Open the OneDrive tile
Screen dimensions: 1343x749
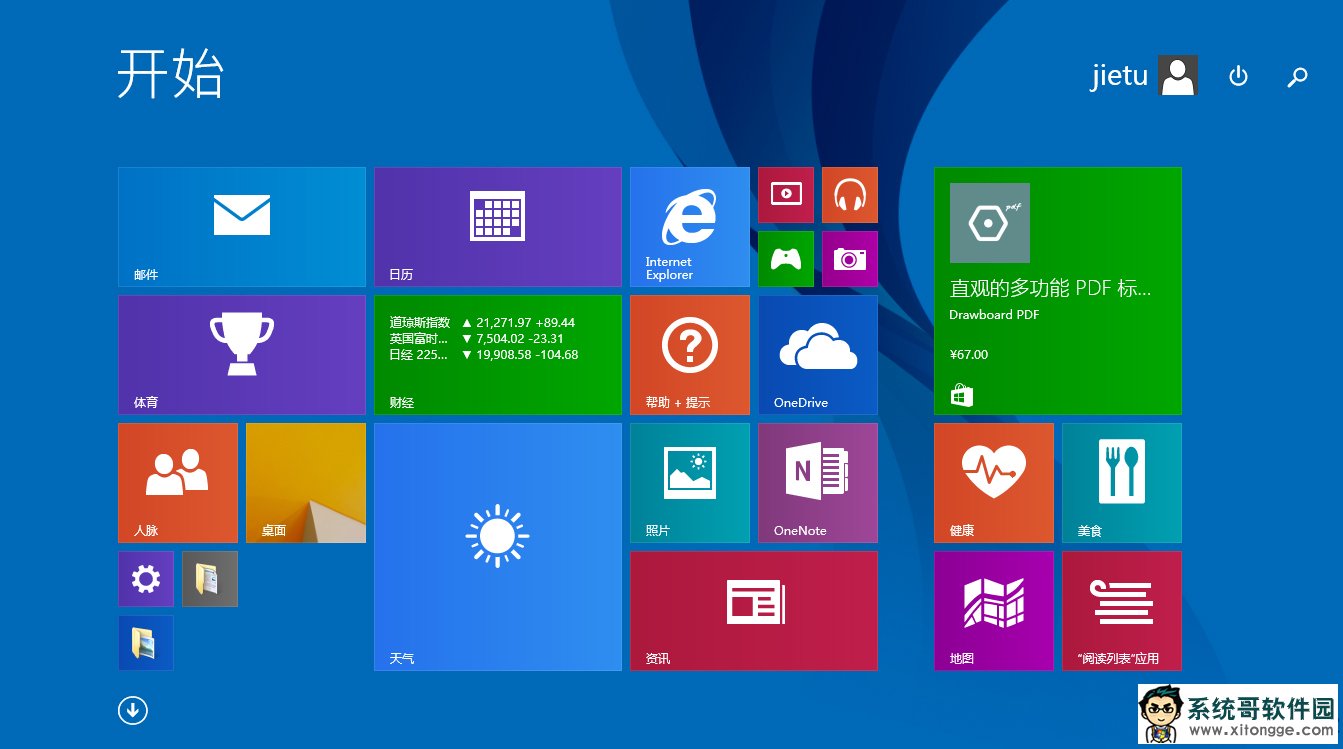click(x=817, y=355)
